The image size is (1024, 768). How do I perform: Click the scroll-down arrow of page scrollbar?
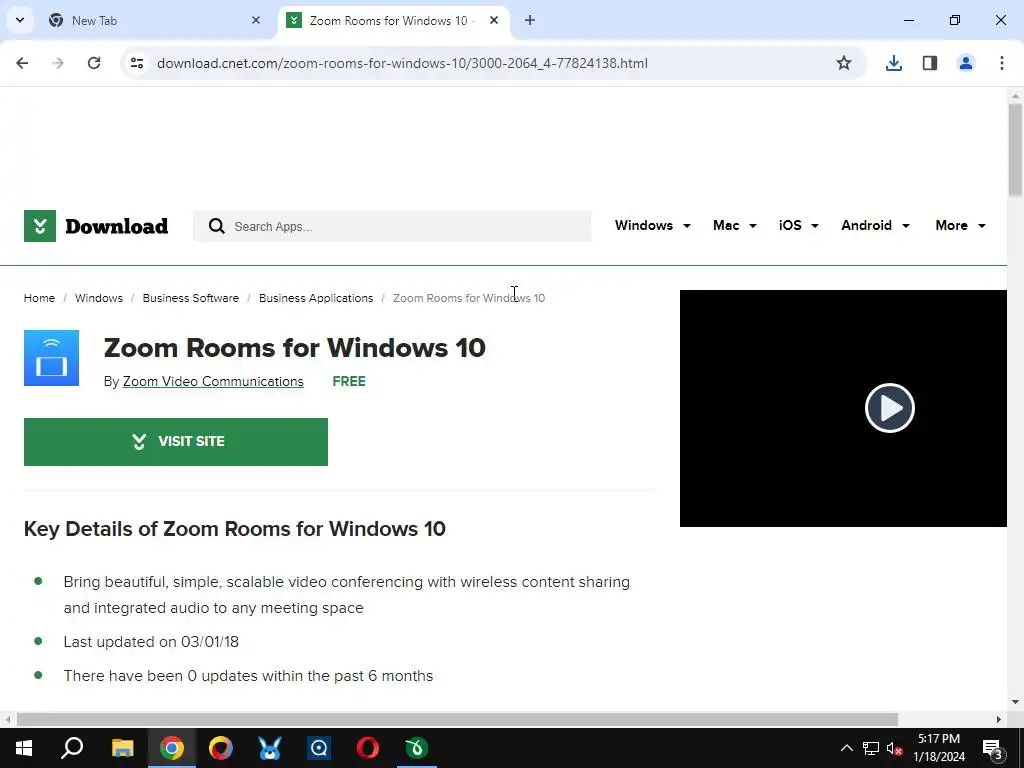pos(1015,702)
